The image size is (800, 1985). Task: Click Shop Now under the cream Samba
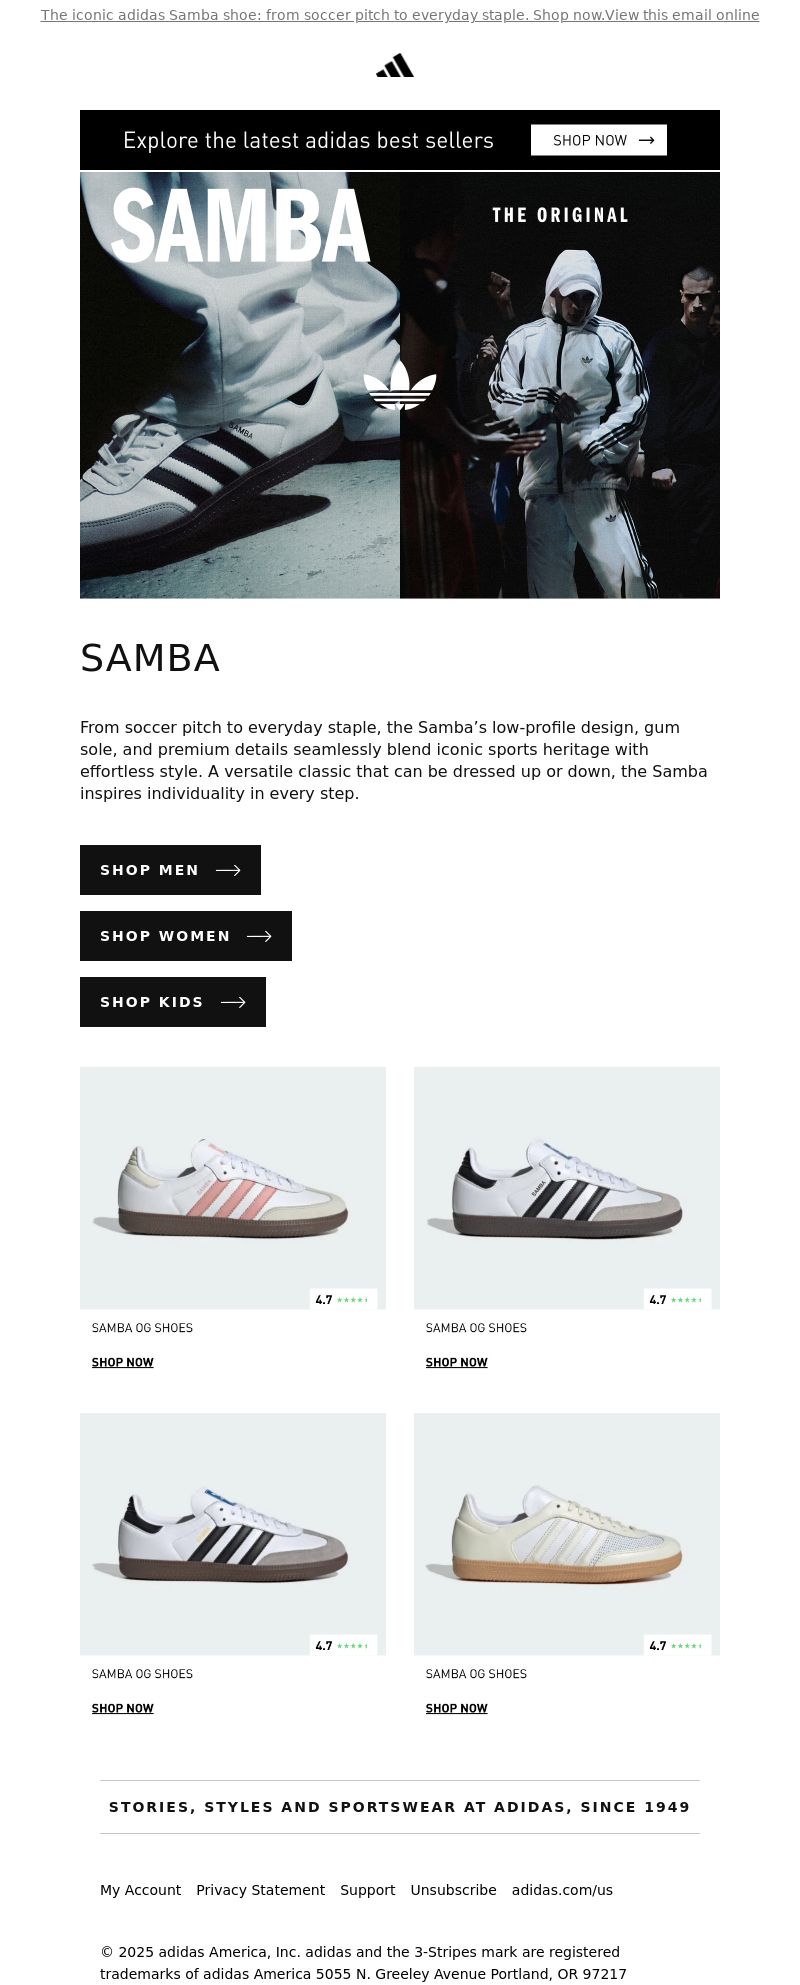tap(457, 1708)
